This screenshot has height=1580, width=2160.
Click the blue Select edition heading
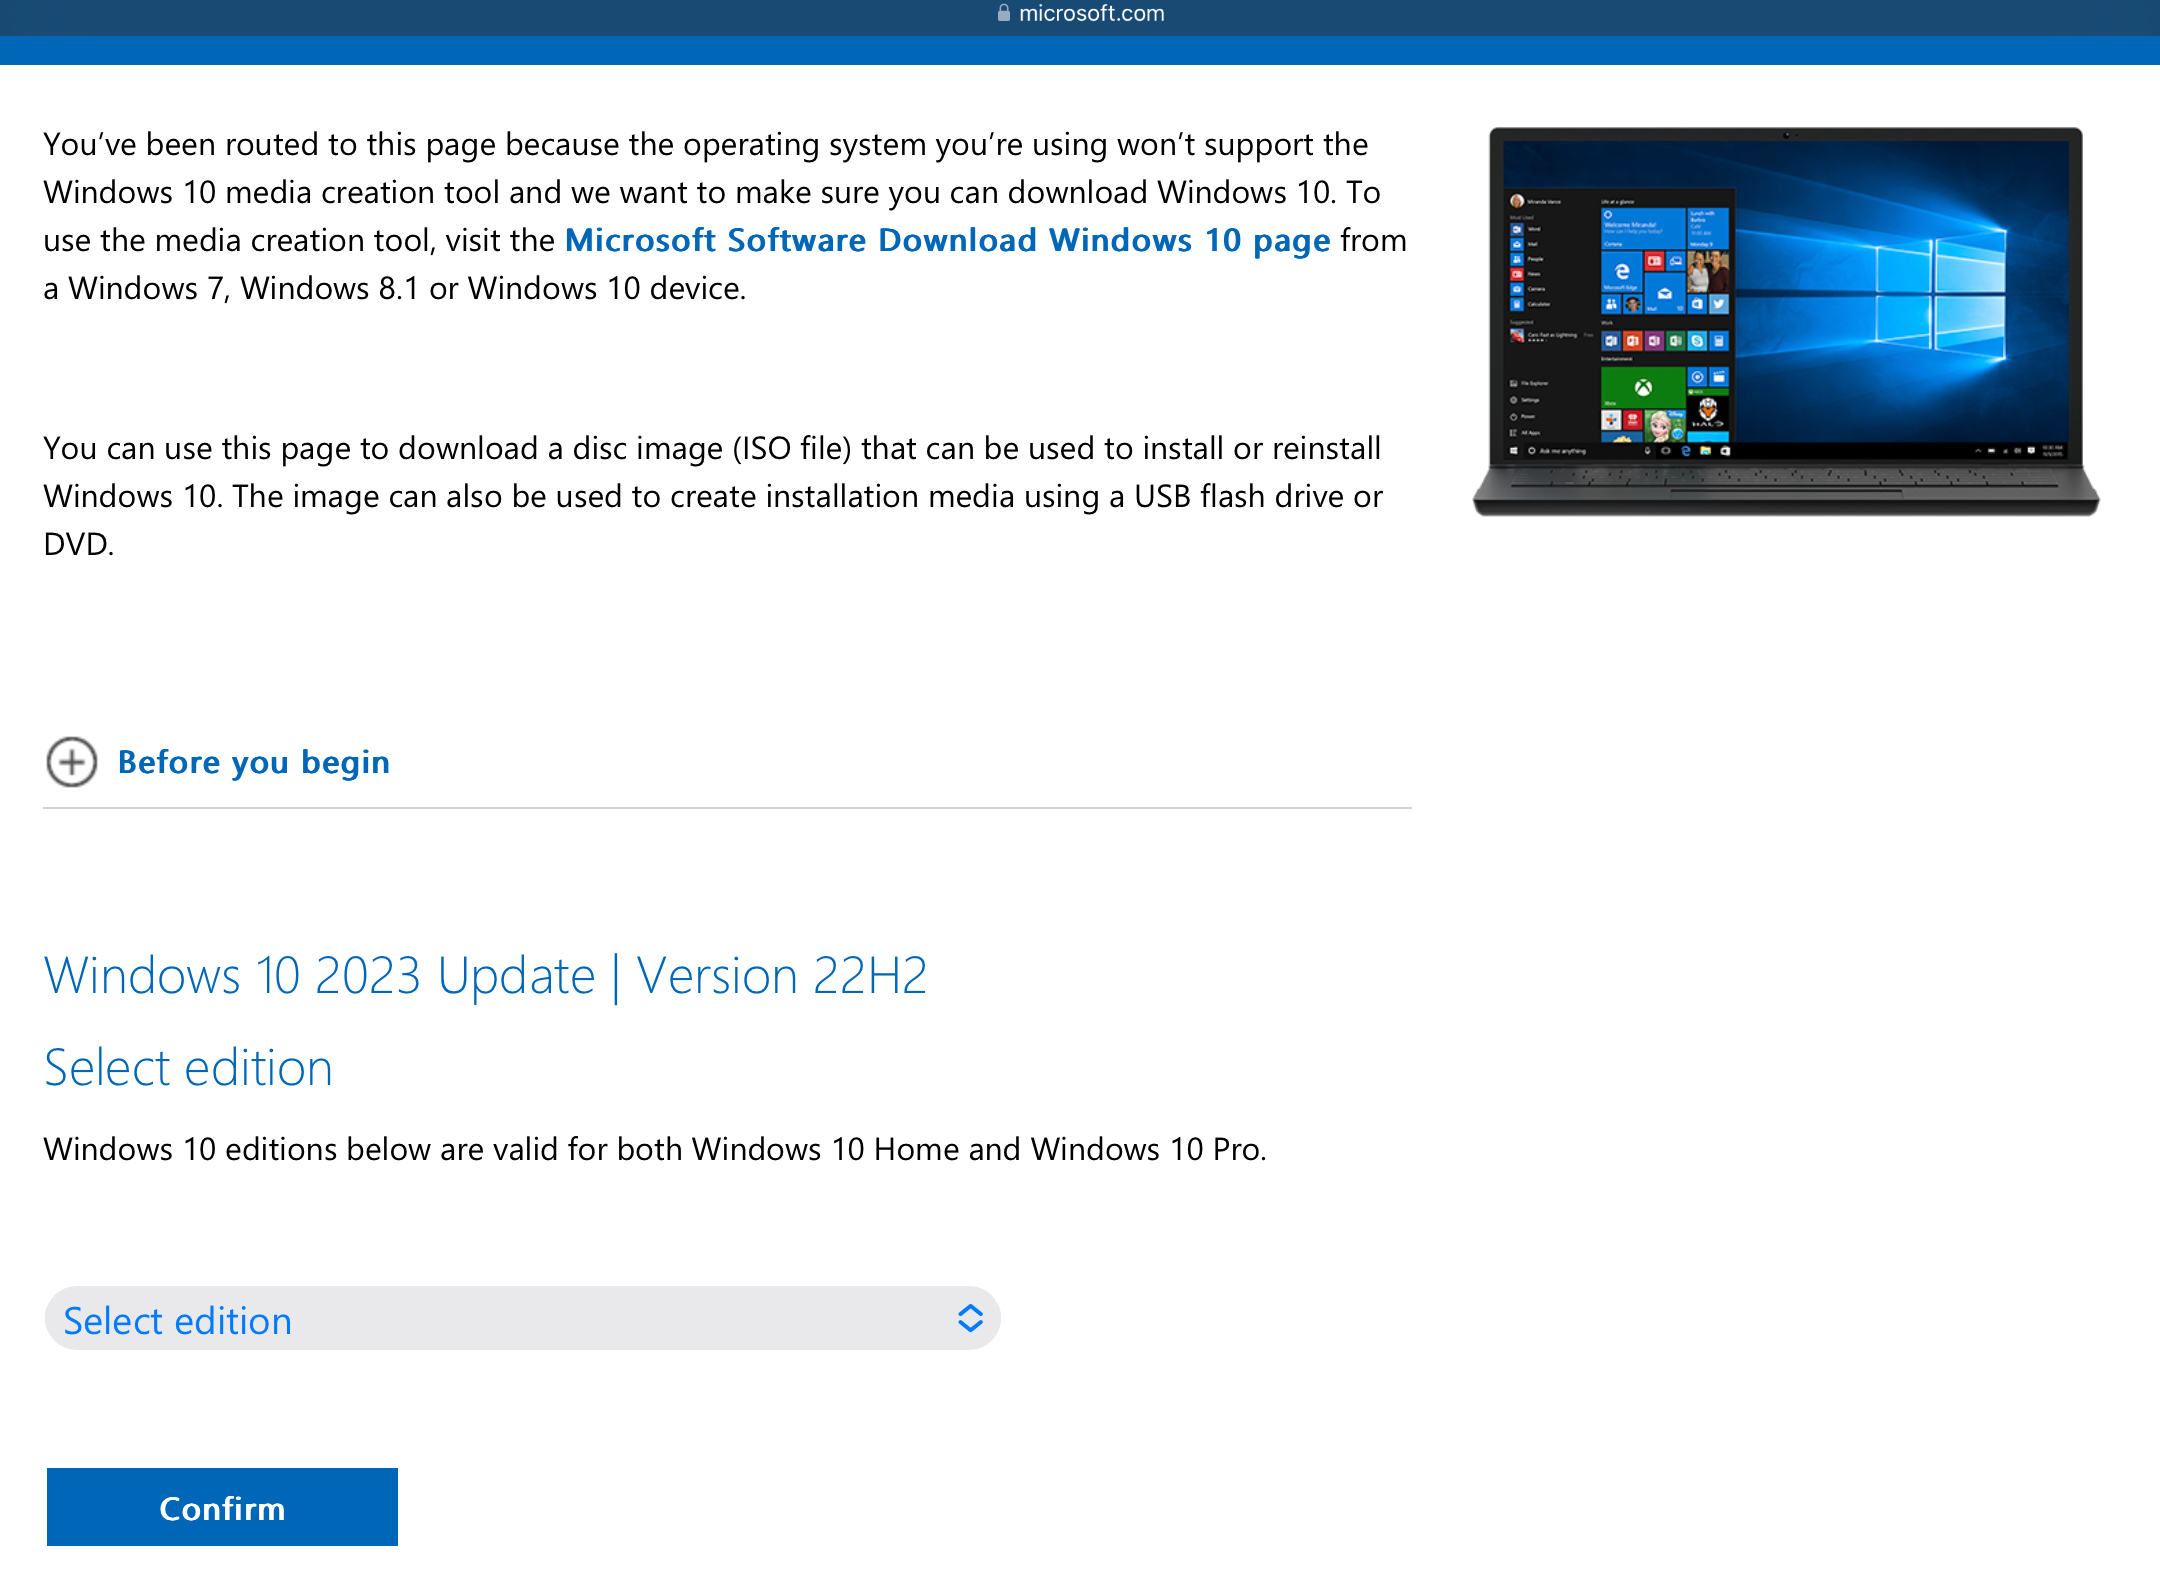pos(188,1068)
